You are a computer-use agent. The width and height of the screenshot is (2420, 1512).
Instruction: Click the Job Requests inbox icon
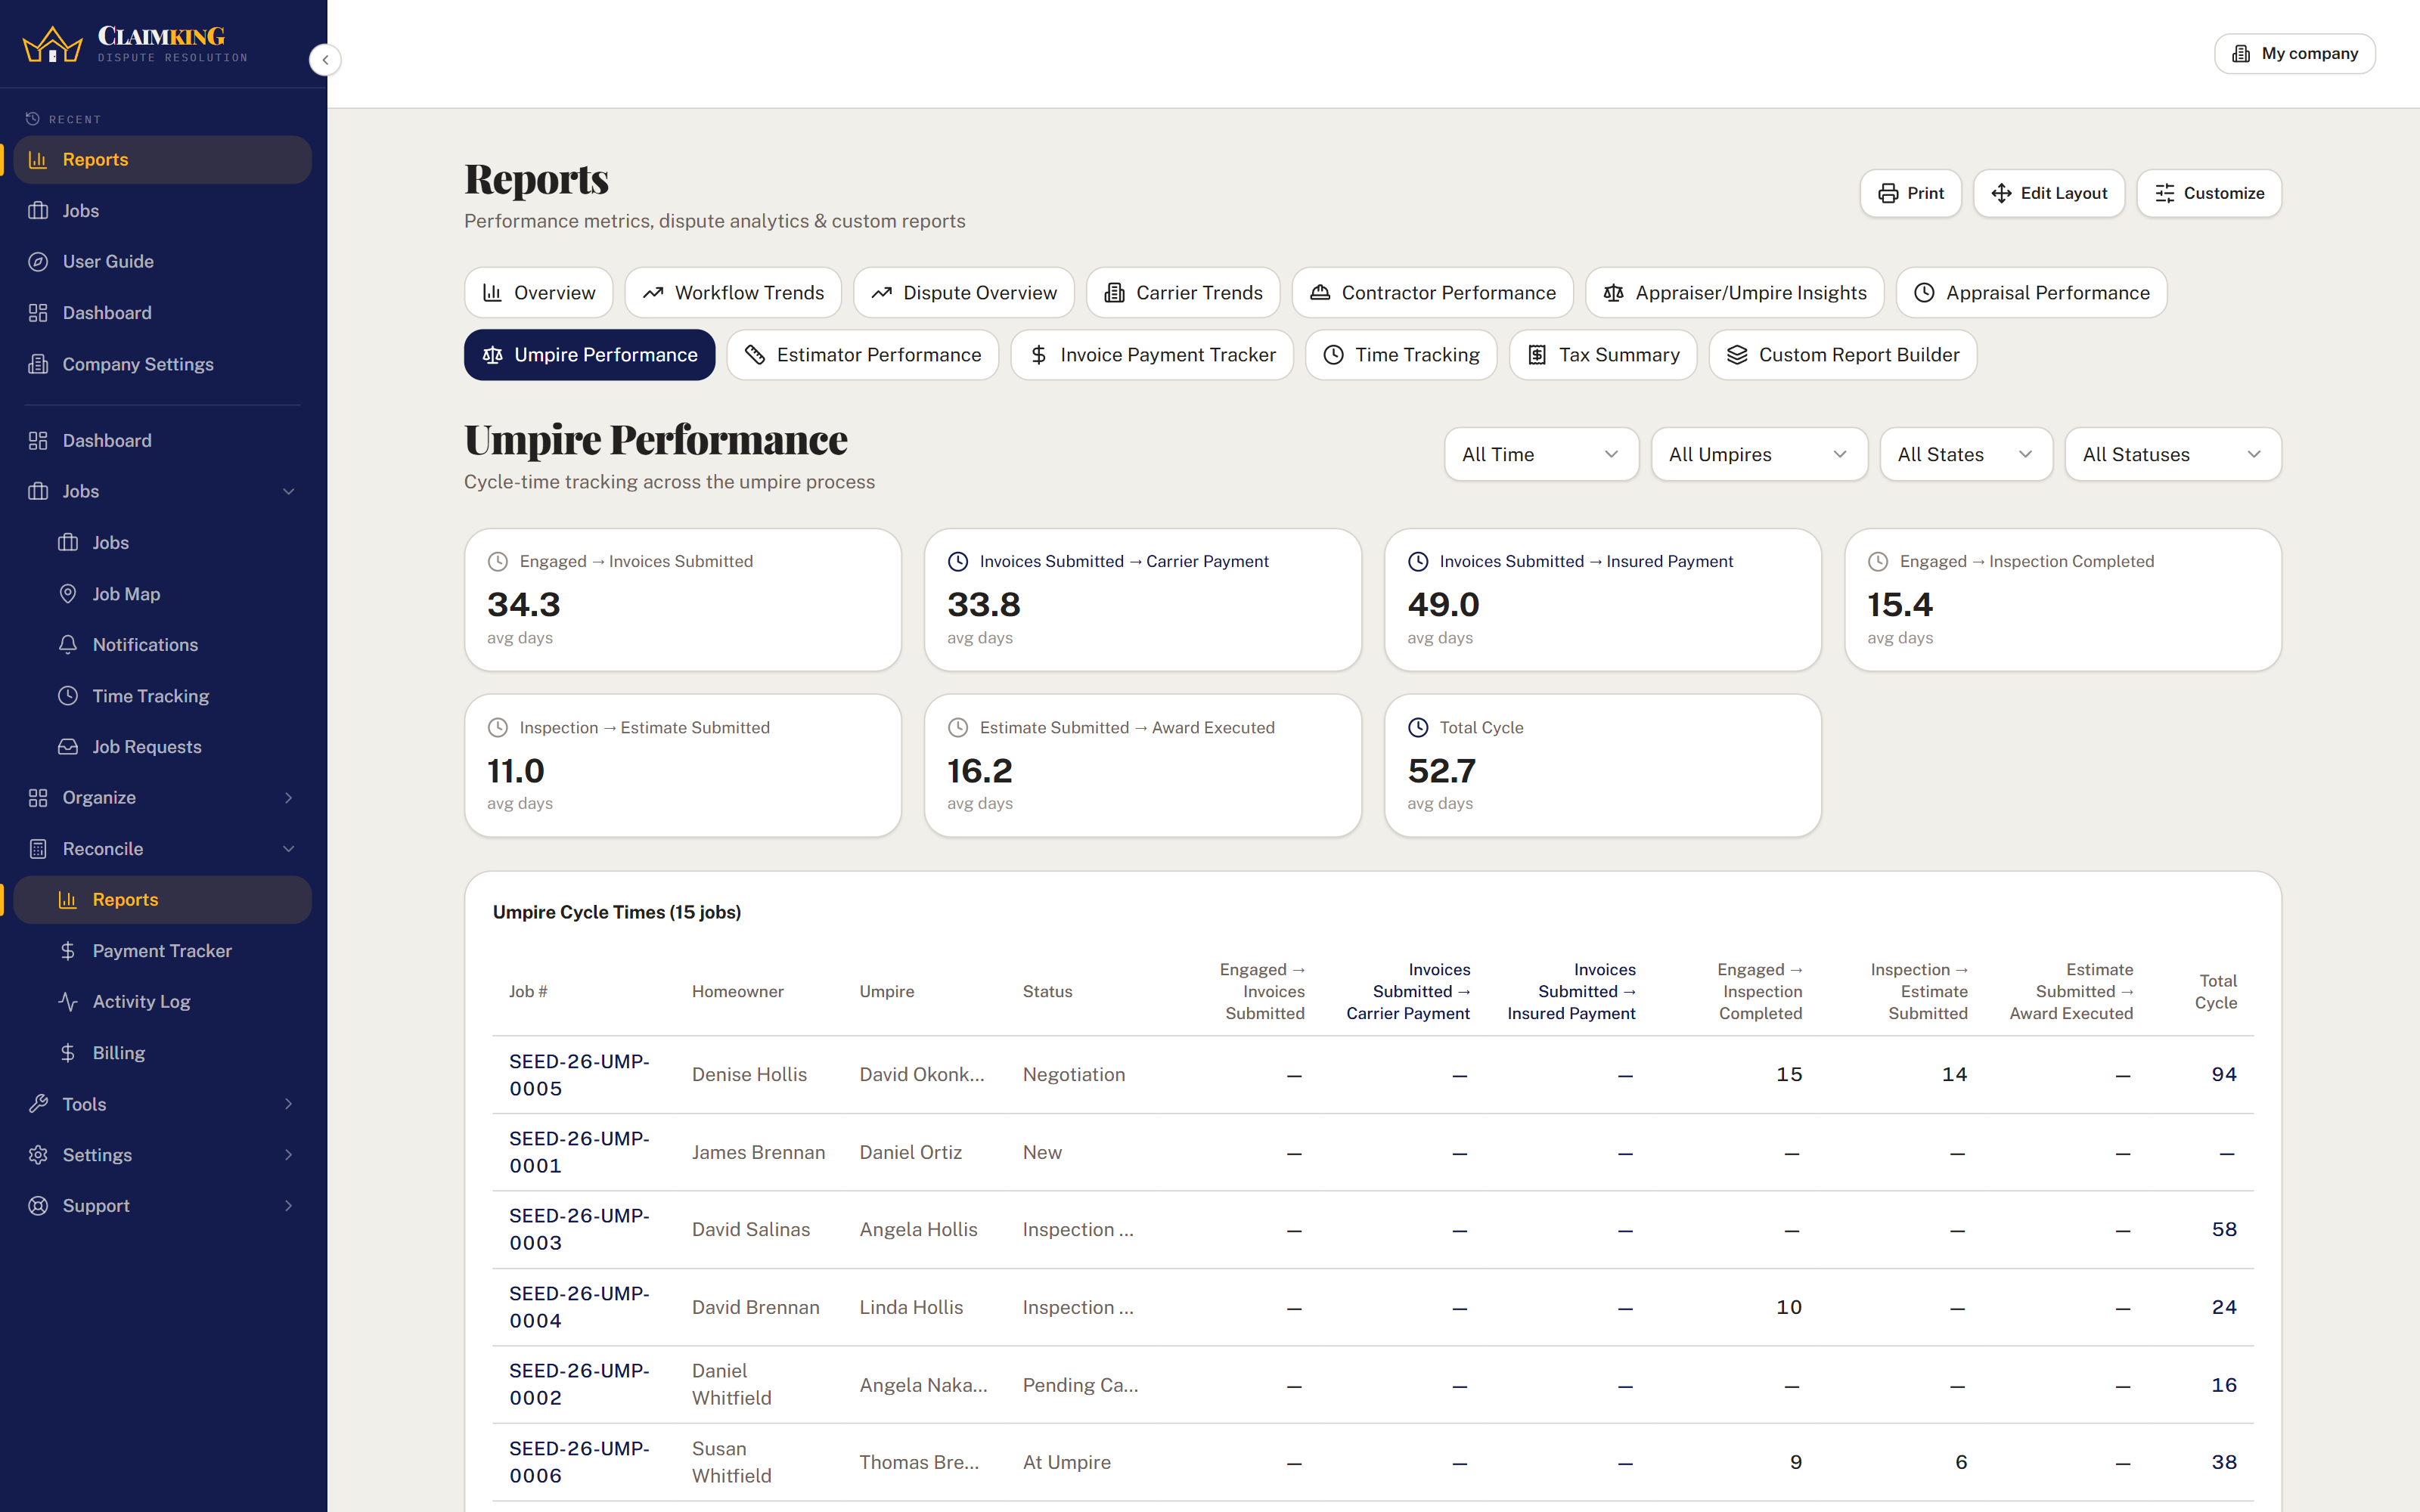tap(68, 747)
